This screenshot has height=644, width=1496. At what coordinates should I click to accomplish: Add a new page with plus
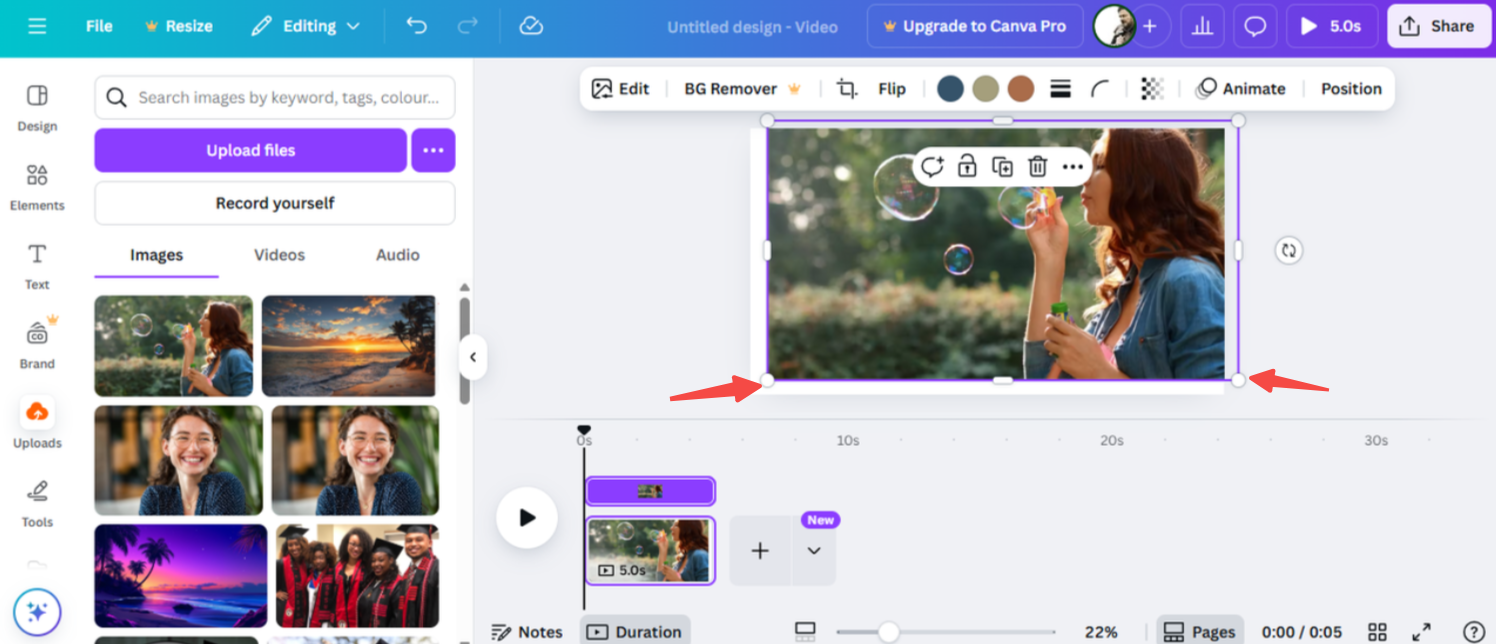(760, 550)
